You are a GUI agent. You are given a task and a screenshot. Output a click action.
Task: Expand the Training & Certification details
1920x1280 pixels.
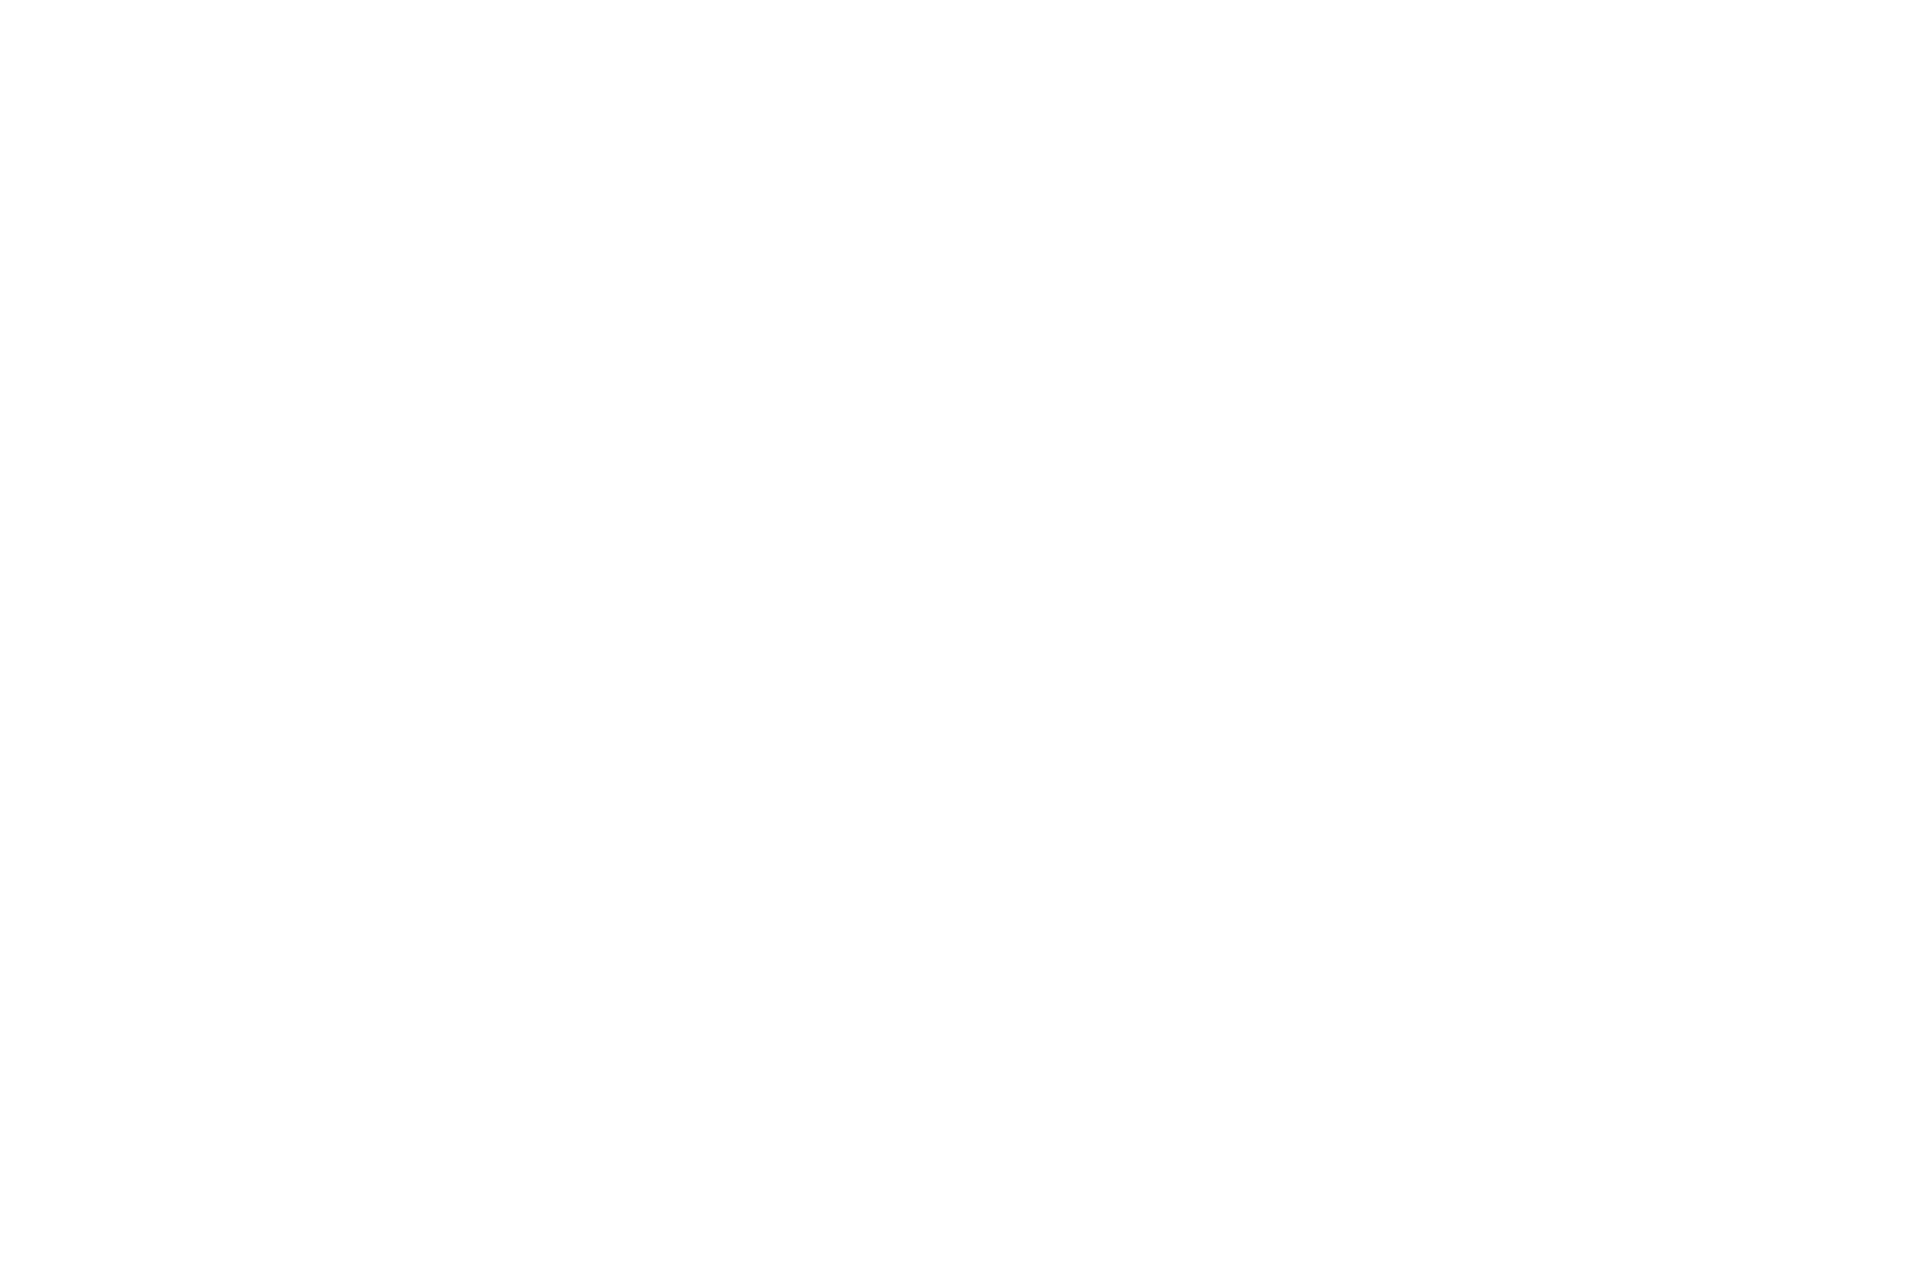pyautogui.click(x=961, y=804)
